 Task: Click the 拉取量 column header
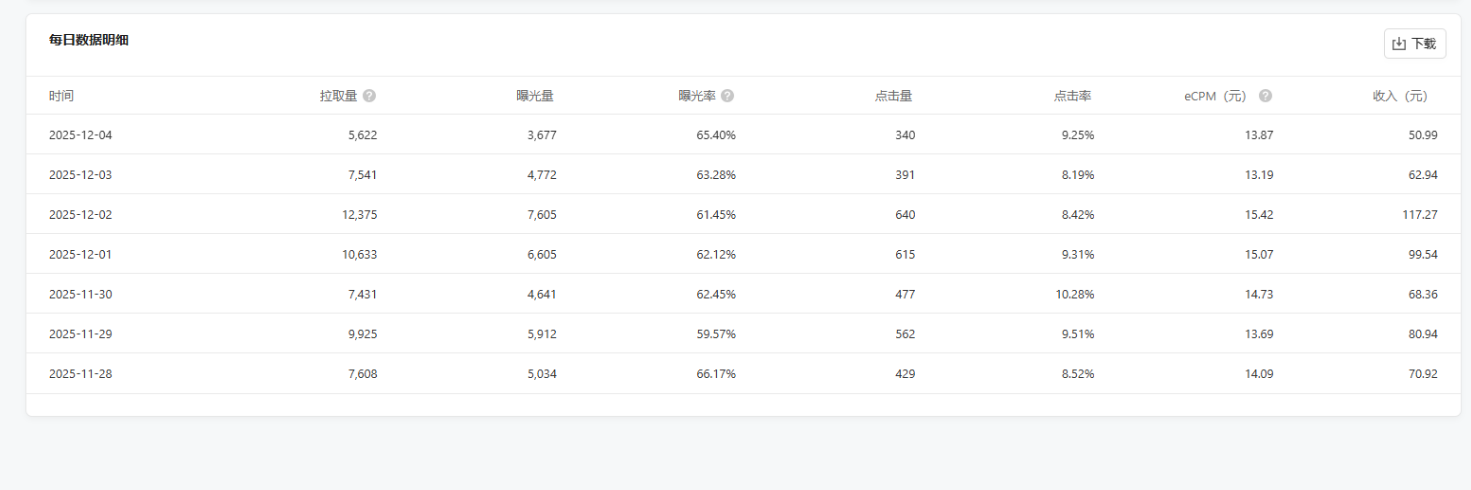tap(338, 96)
